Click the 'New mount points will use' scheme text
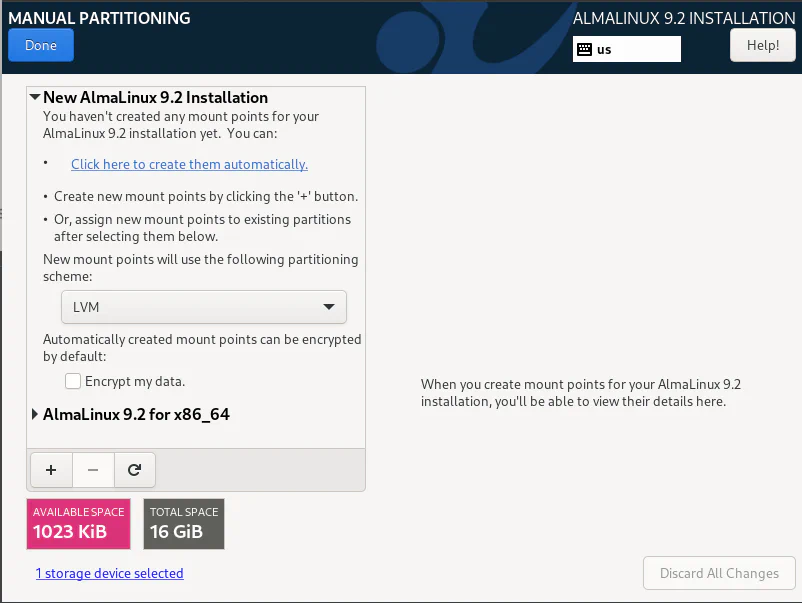The width and height of the screenshot is (802, 603). tap(200, 267)
